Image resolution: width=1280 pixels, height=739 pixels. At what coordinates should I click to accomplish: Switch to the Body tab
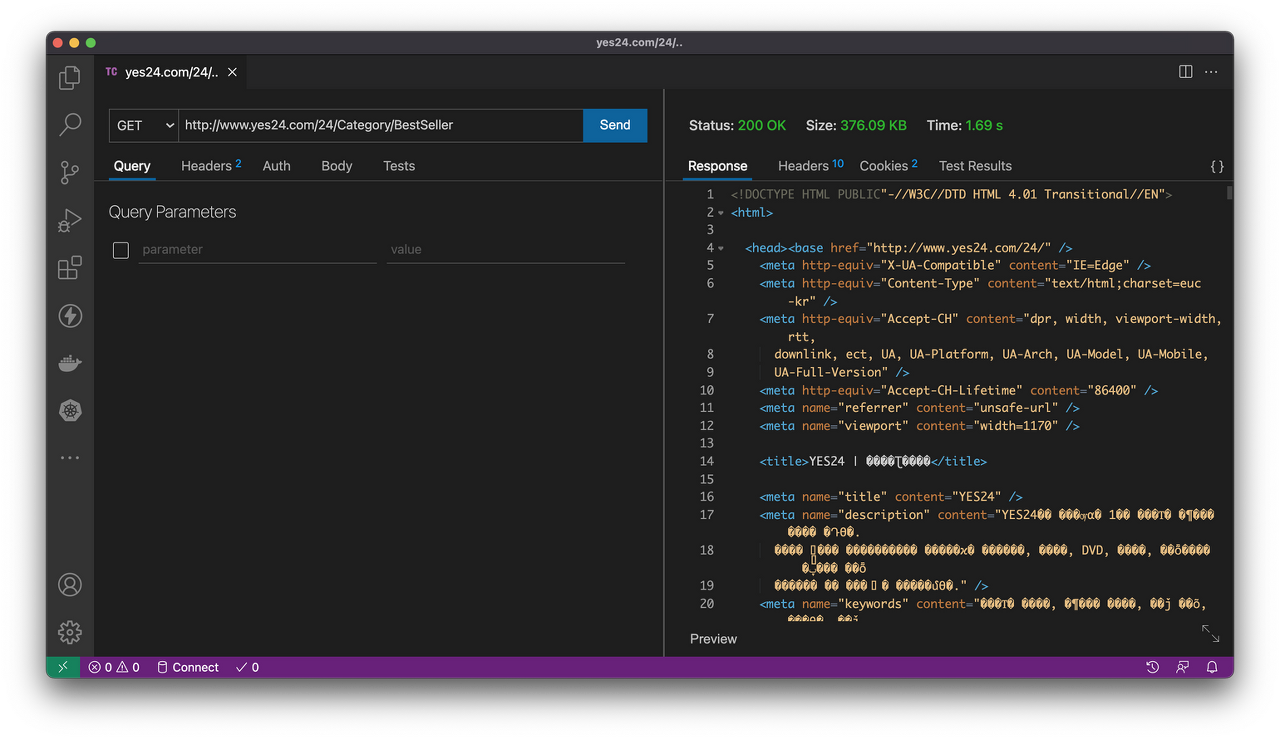(x=337, y=166)
